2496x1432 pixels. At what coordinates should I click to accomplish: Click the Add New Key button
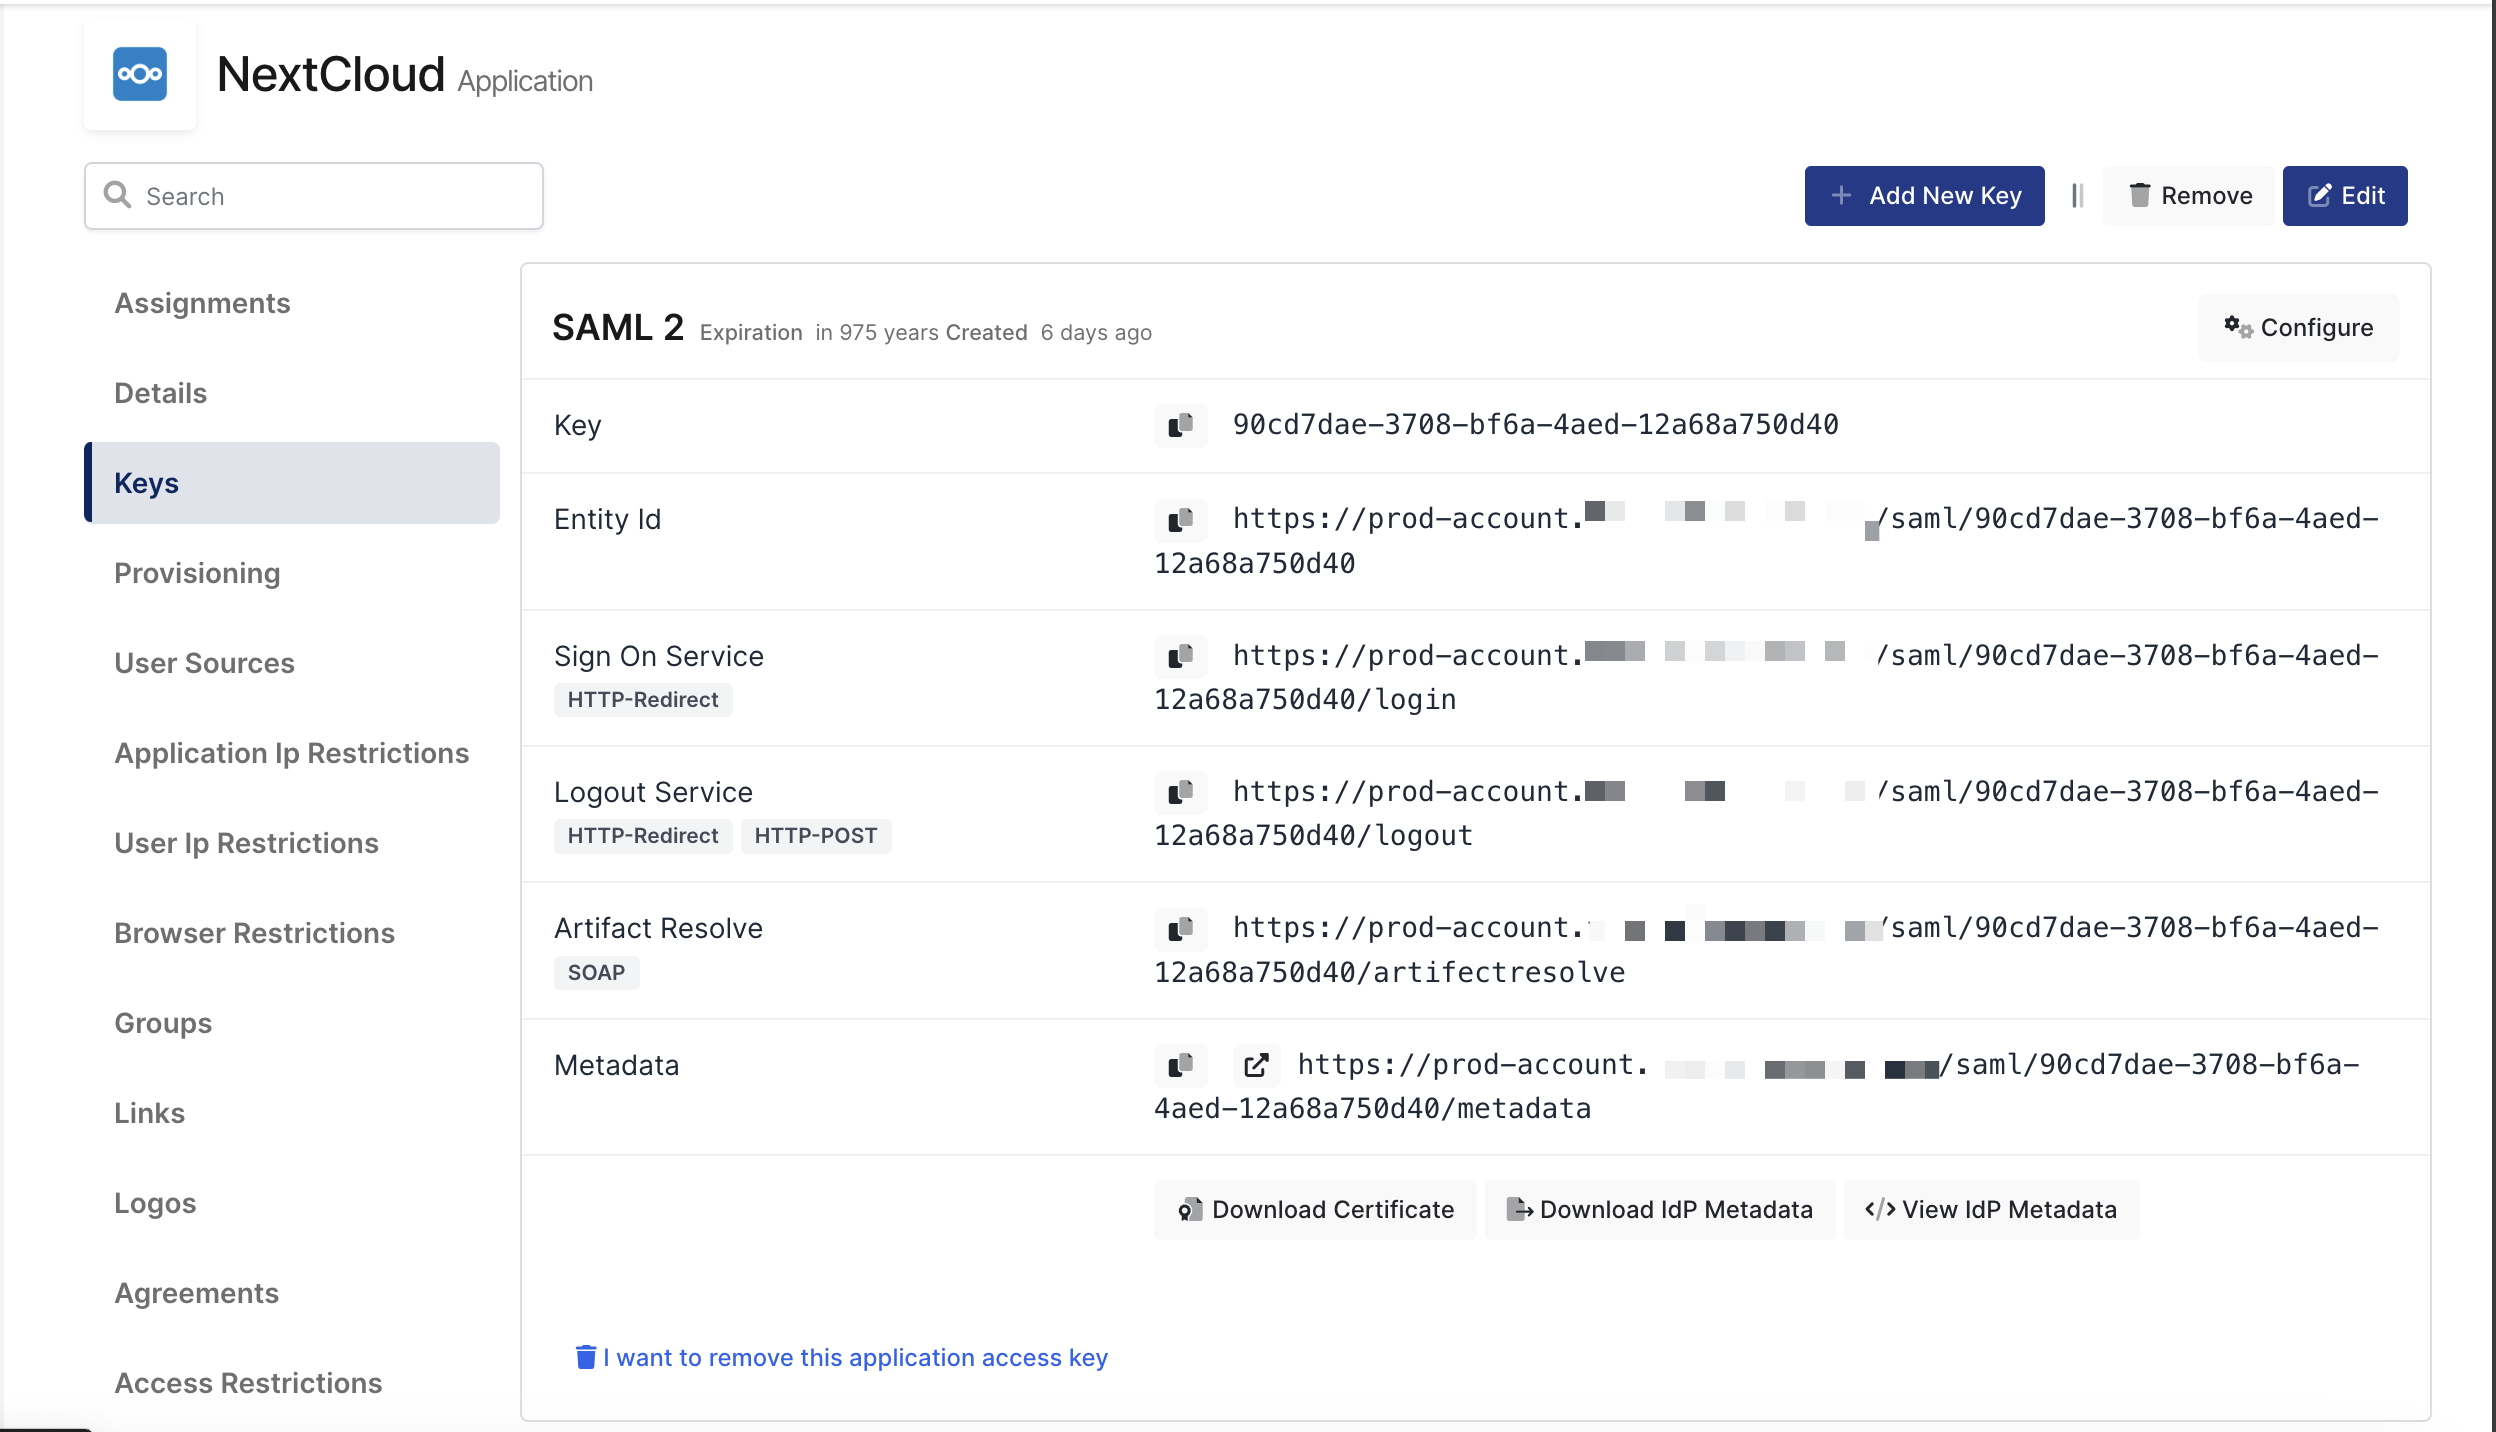coord(1924,196)
